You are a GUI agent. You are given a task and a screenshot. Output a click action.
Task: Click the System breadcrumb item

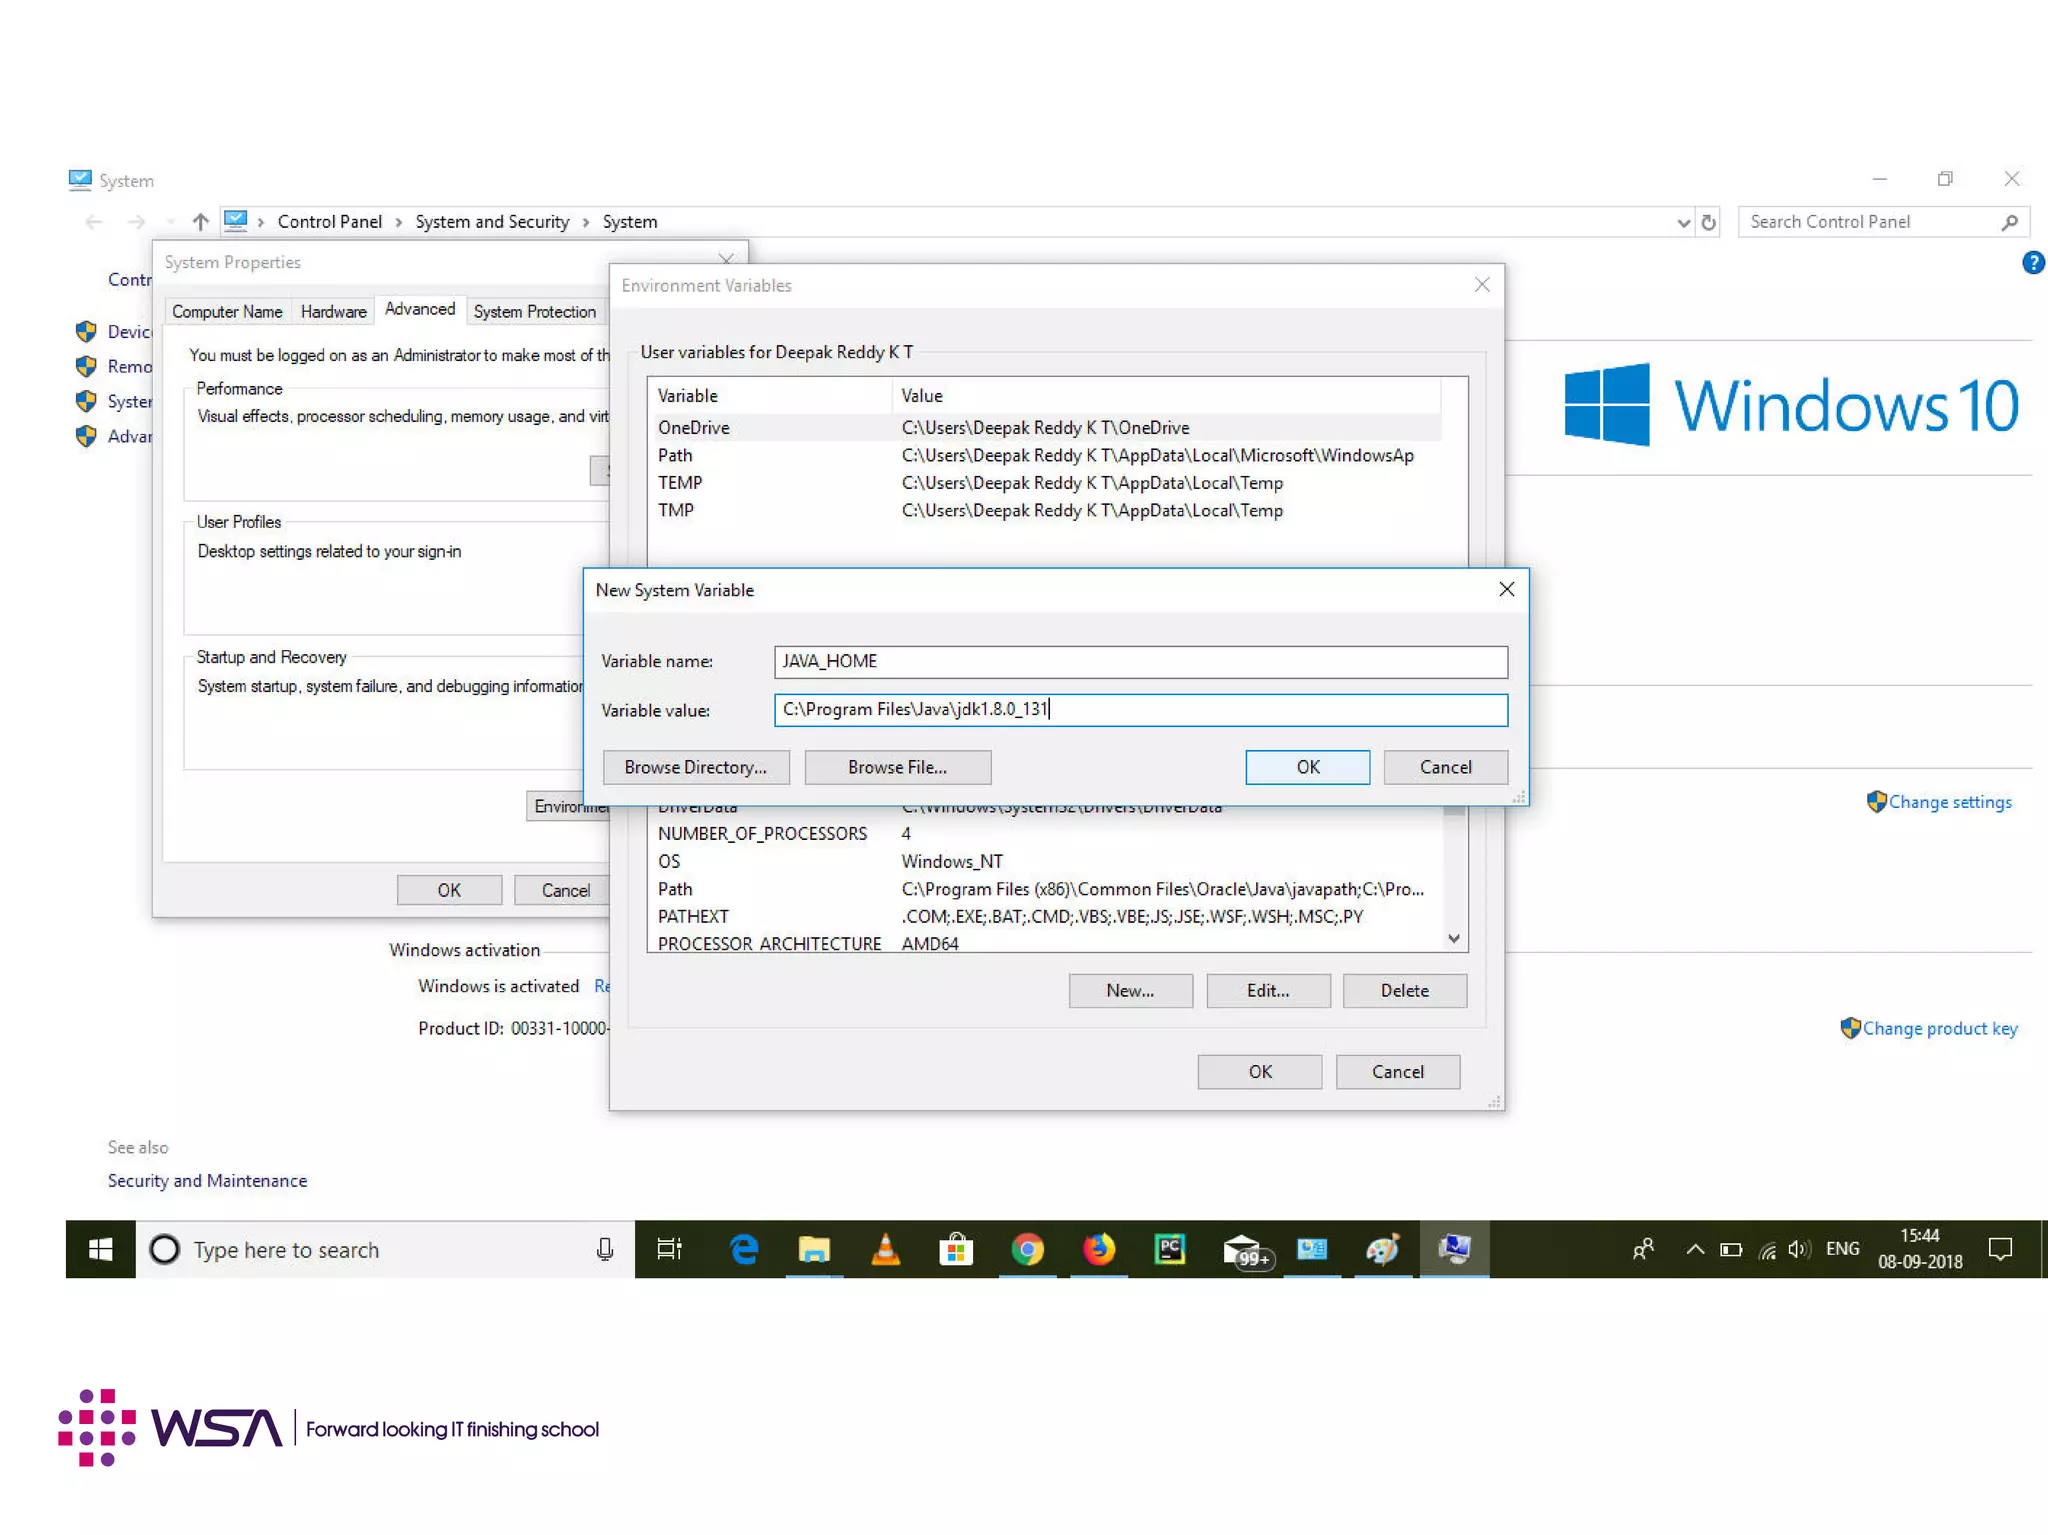pyautogui.click(x=629, y=221)
